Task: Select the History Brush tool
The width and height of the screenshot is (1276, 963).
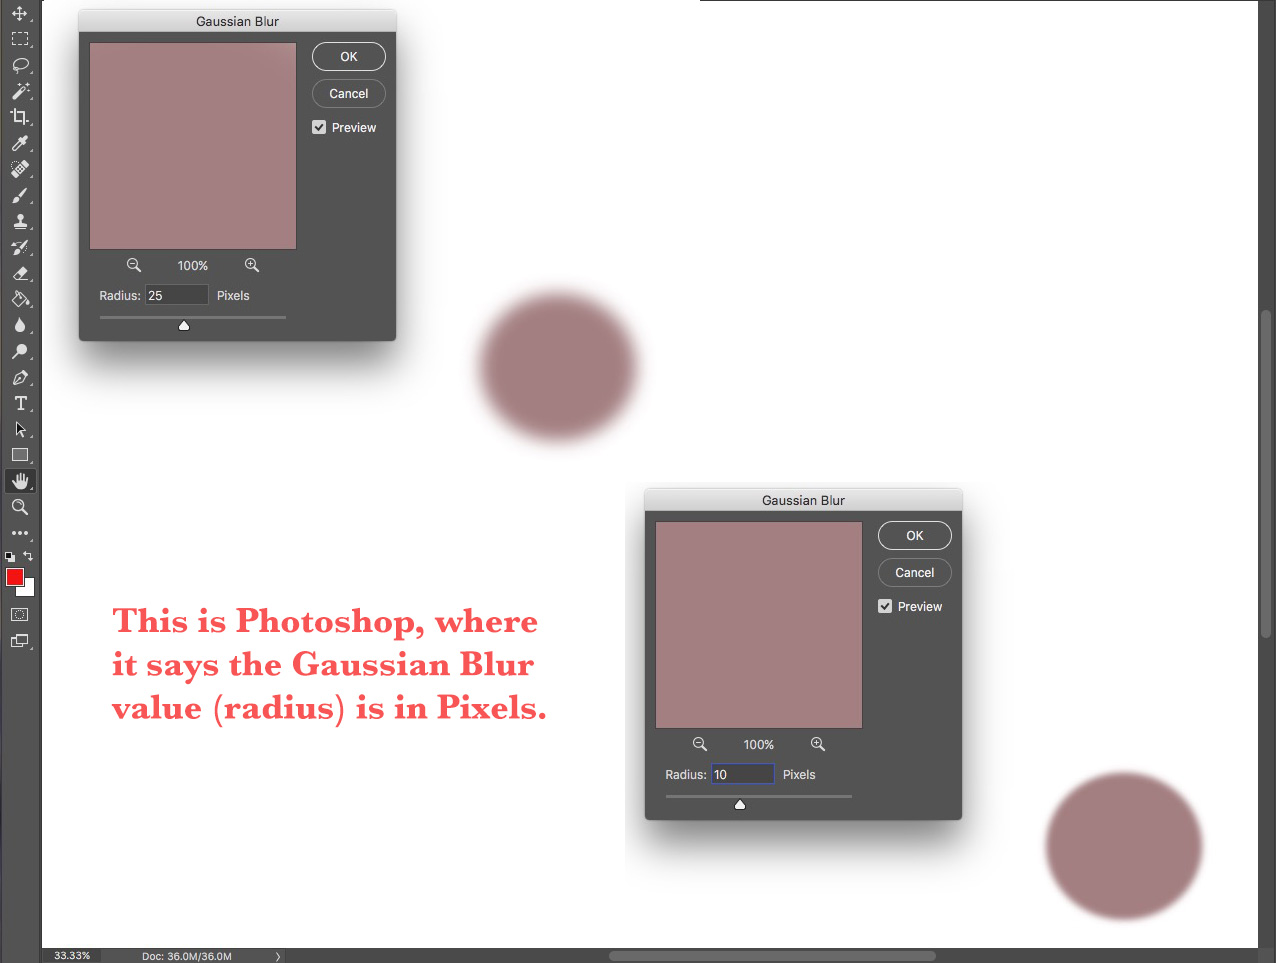Action: click(20, 247)
